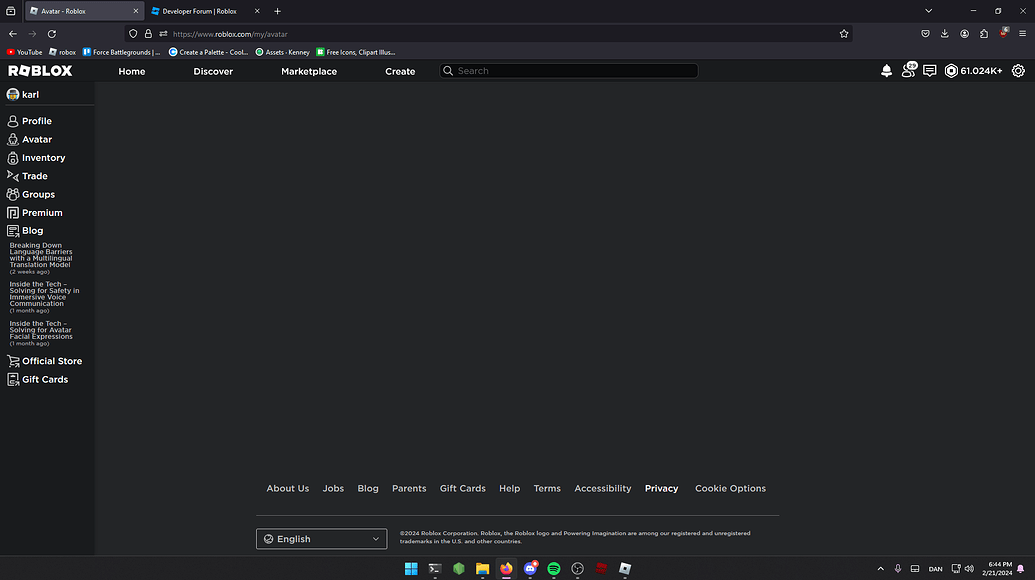Screen dimensions: 1035x580
Task: Open Spotify from the taskbar
Action: coord(554,569)
